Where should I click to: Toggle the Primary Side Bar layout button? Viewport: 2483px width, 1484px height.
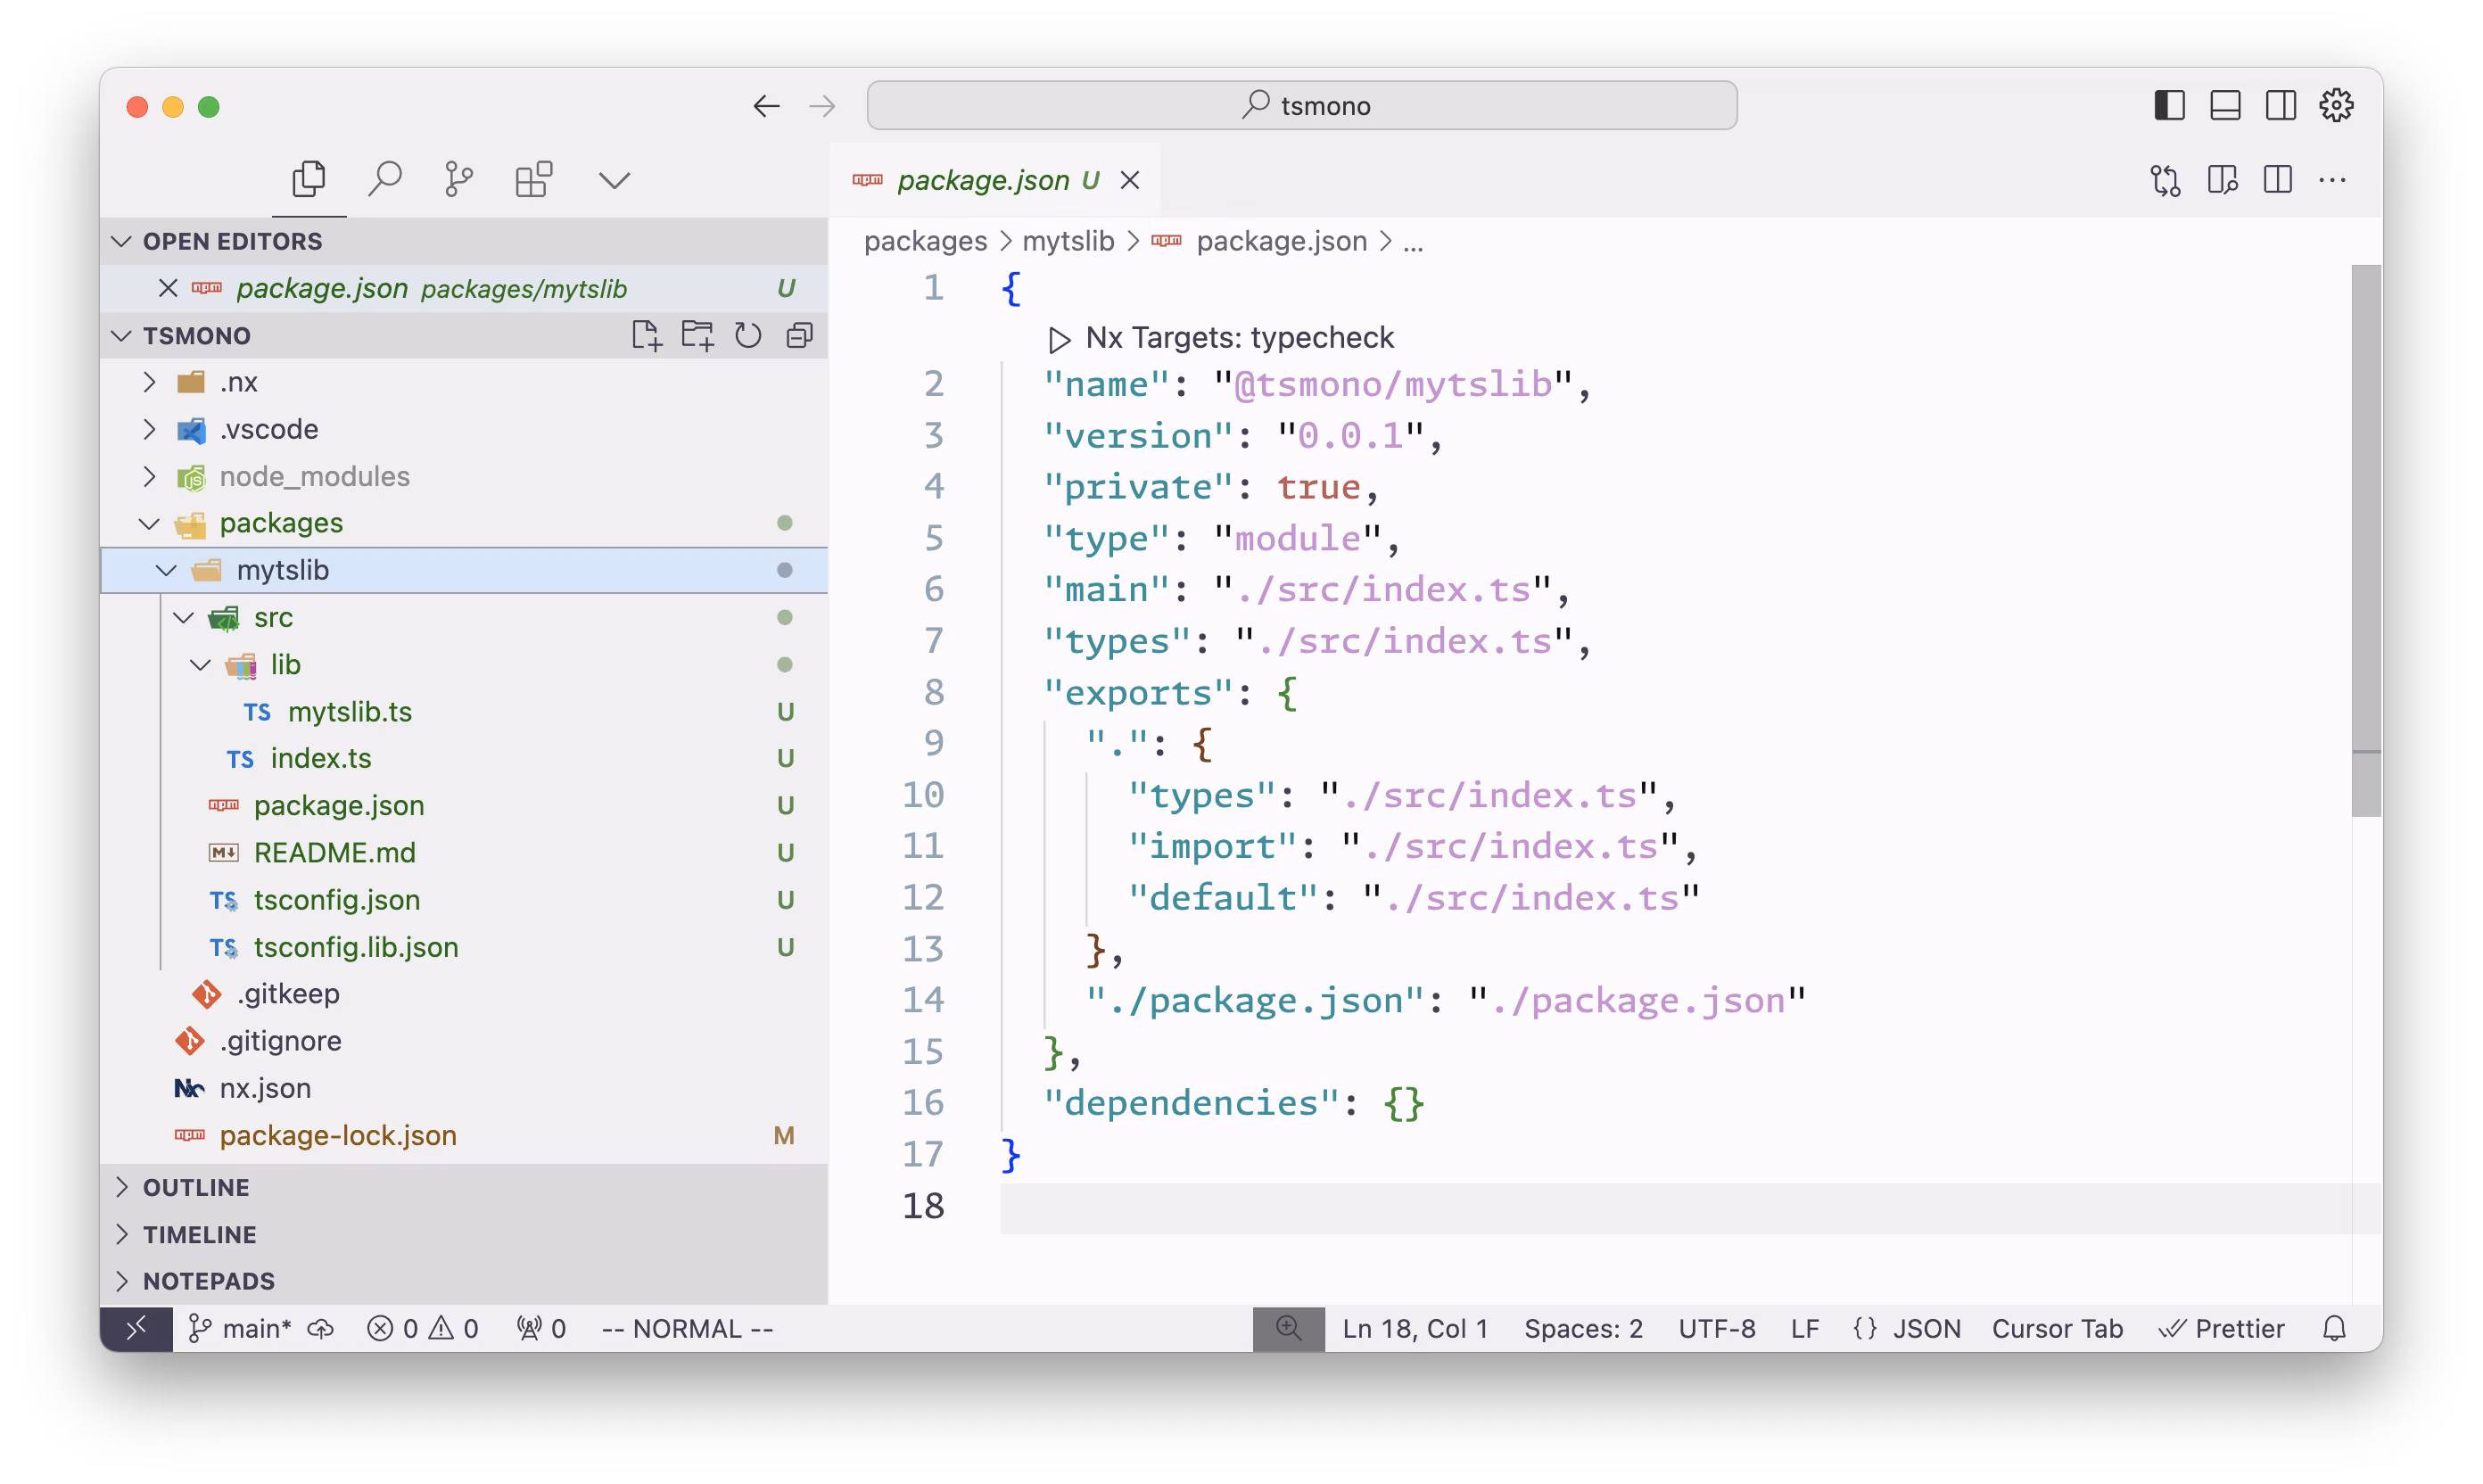[2169, 105]
